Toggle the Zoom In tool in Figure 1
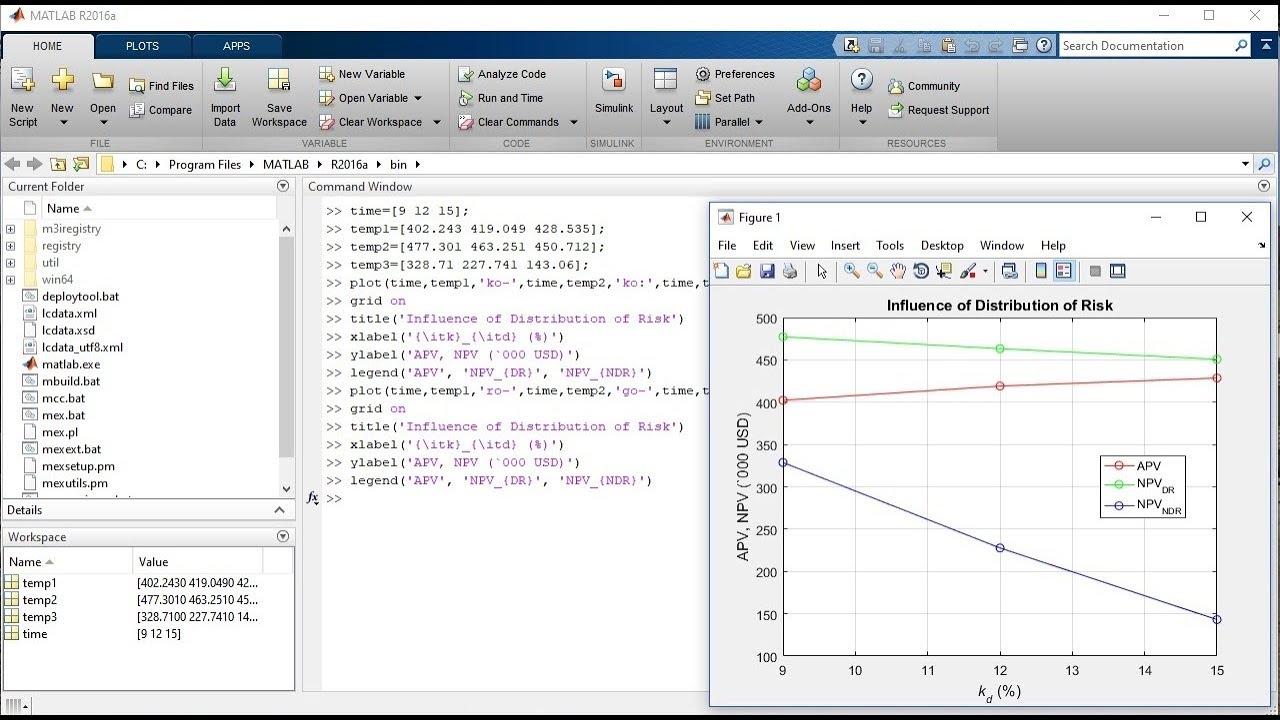 pyautogui.click(x=852, y=271)
